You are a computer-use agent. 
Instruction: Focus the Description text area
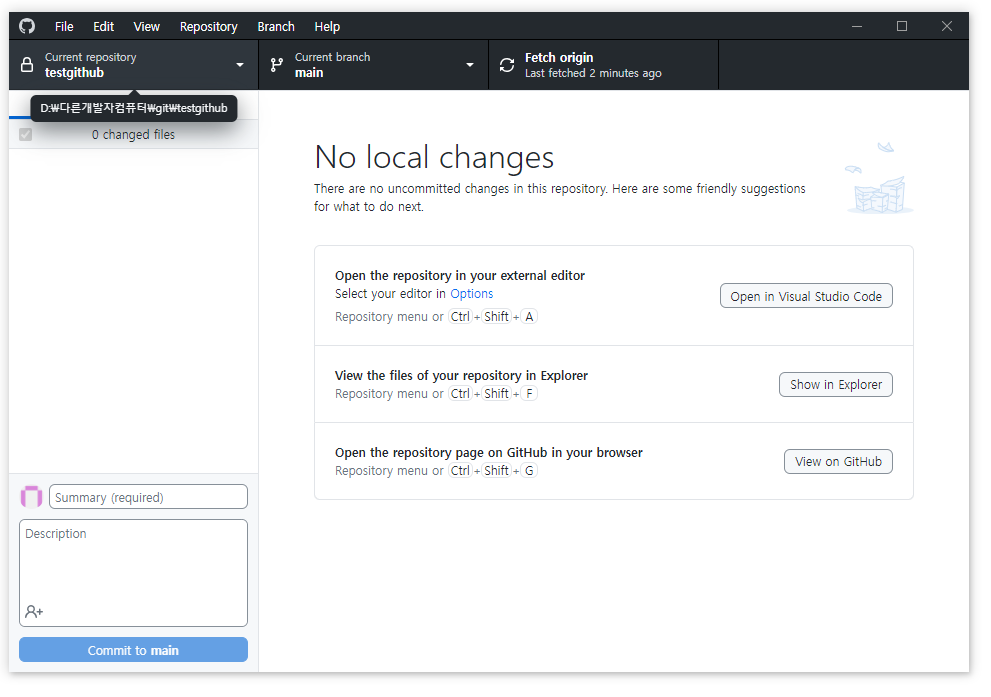133,573
